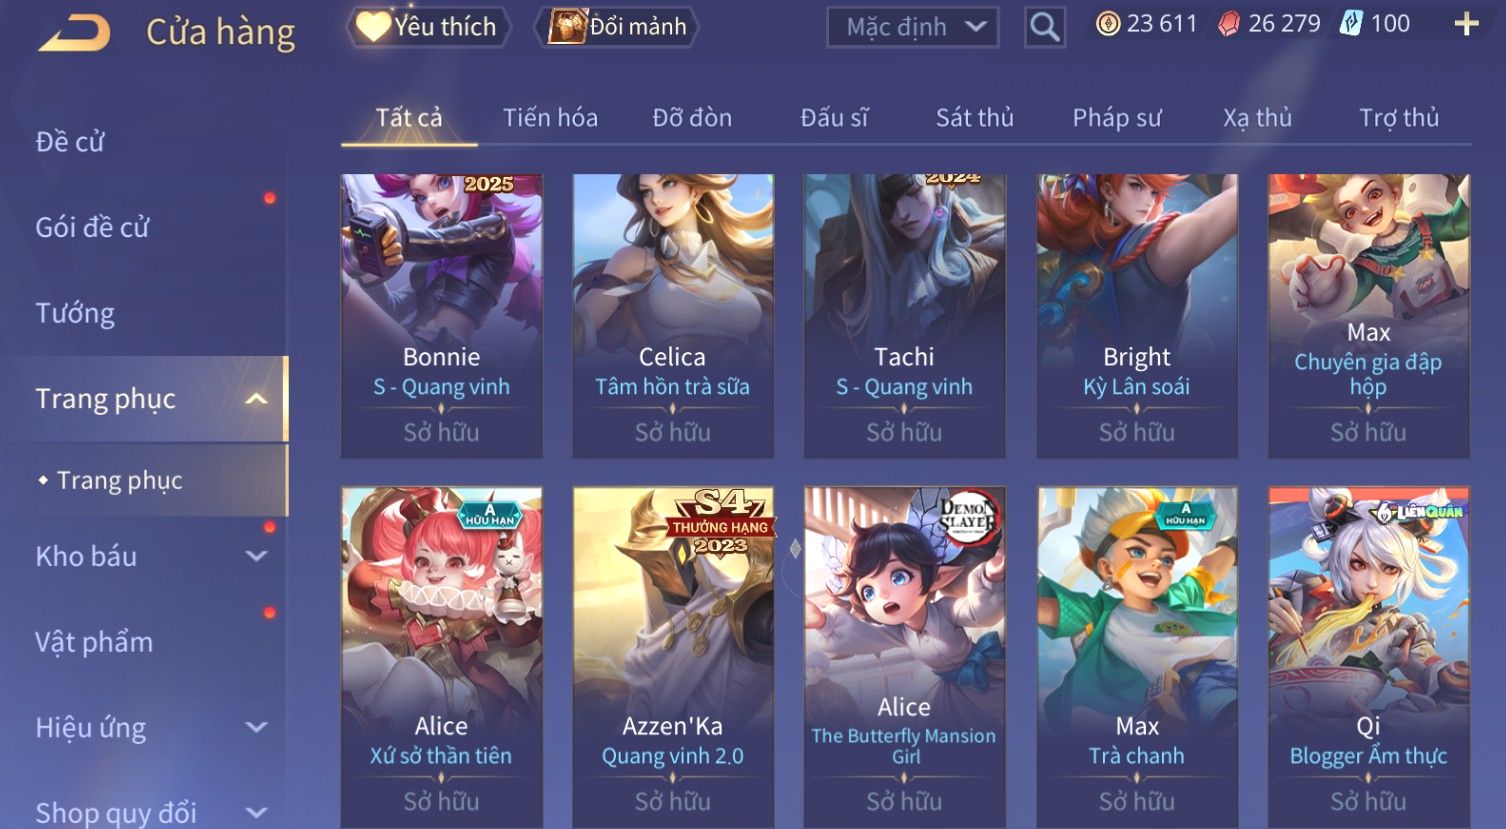Expand the Hiệu ứng sidebar section
The width and height of the screenshot is (1506, 829).
(x=257, y=727)
